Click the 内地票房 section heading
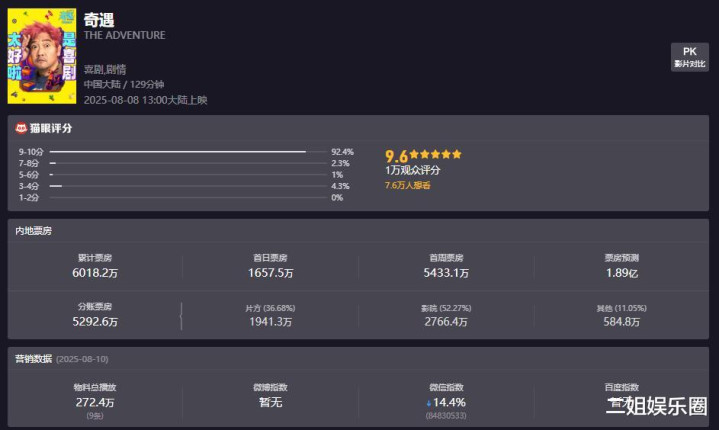 point(33,231)
